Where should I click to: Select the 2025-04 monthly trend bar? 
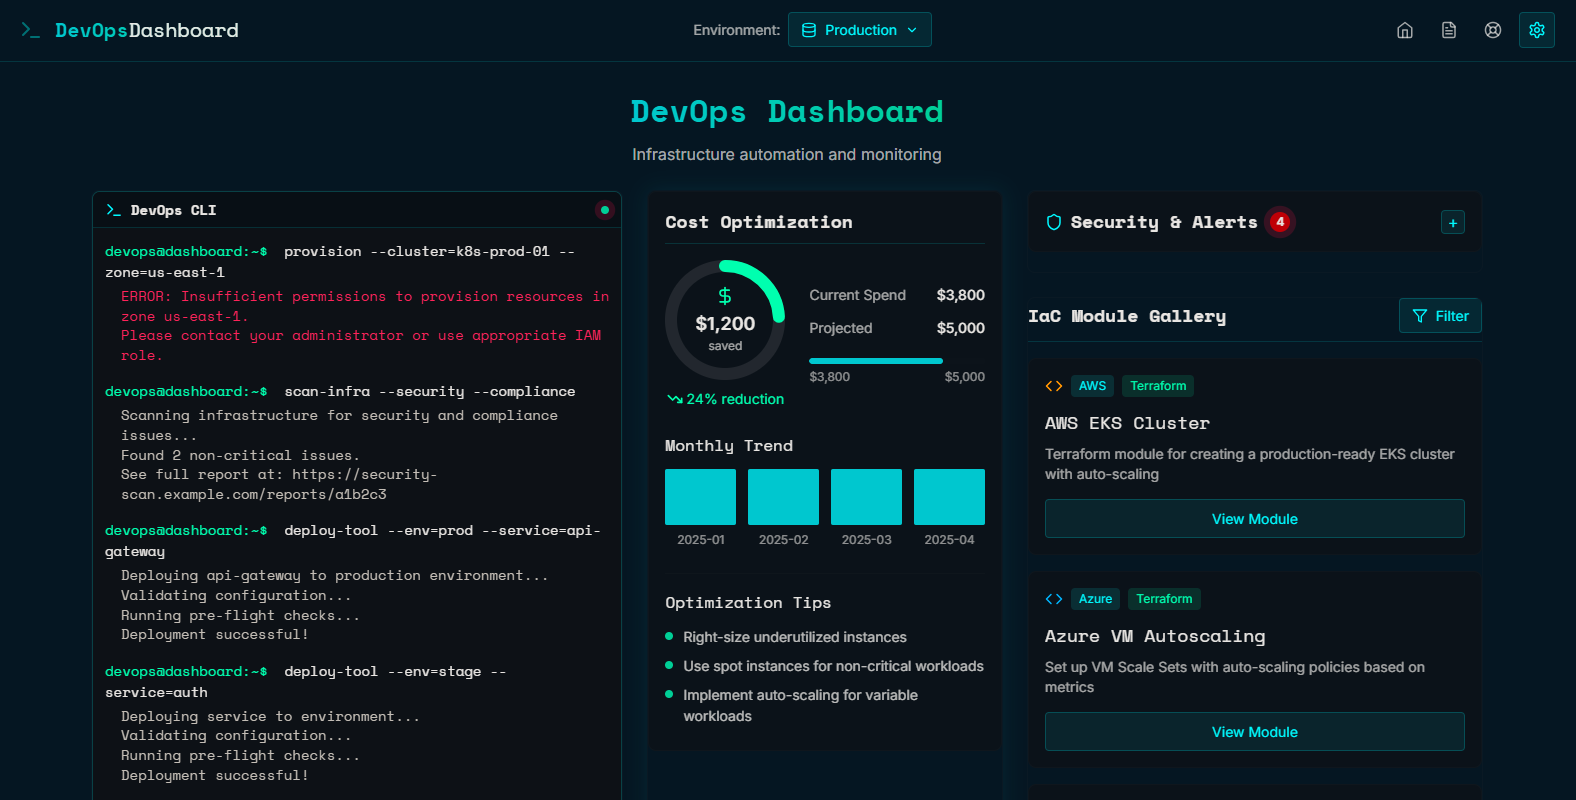(x=949, y=497)
